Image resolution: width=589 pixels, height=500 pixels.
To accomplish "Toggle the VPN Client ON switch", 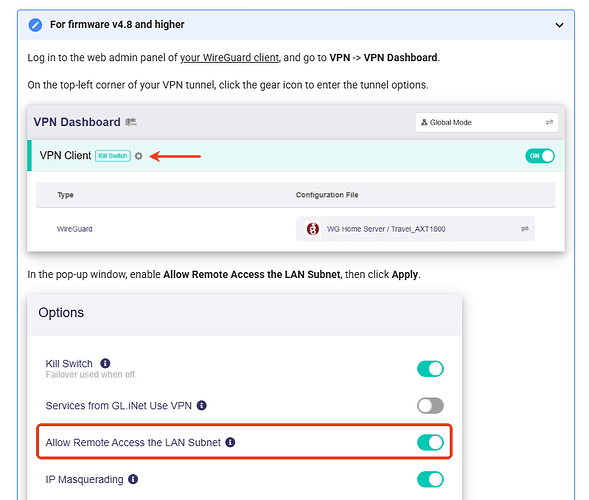I will point(540,156).
